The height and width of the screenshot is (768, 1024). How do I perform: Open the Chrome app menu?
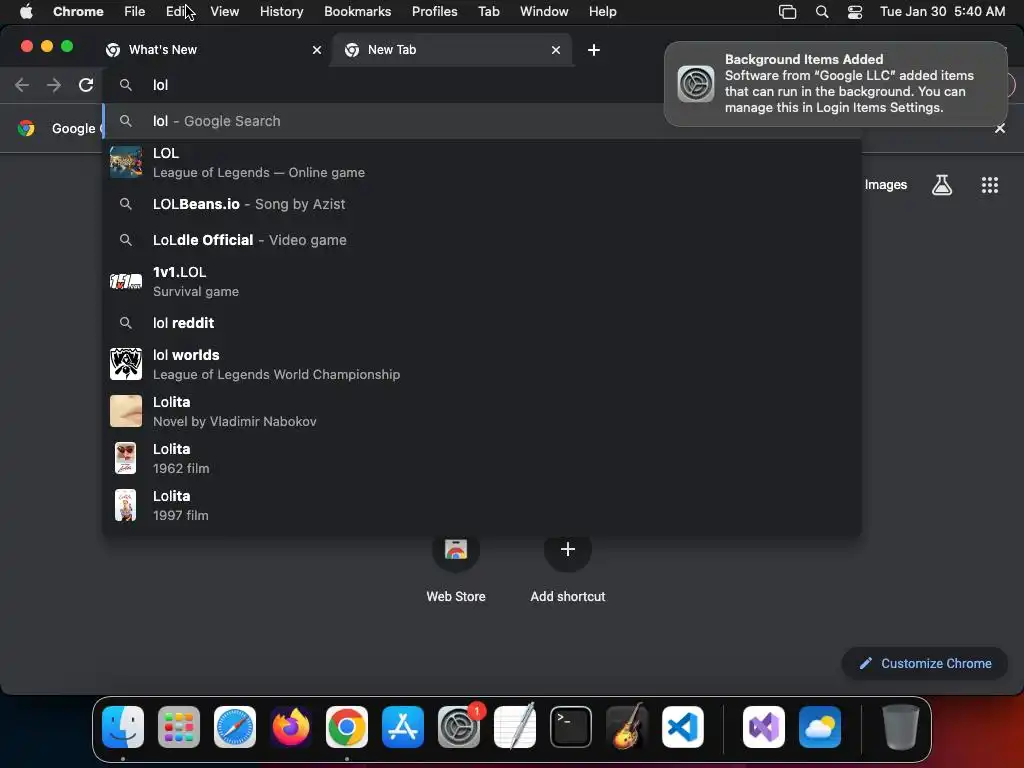tap(78, 12)
